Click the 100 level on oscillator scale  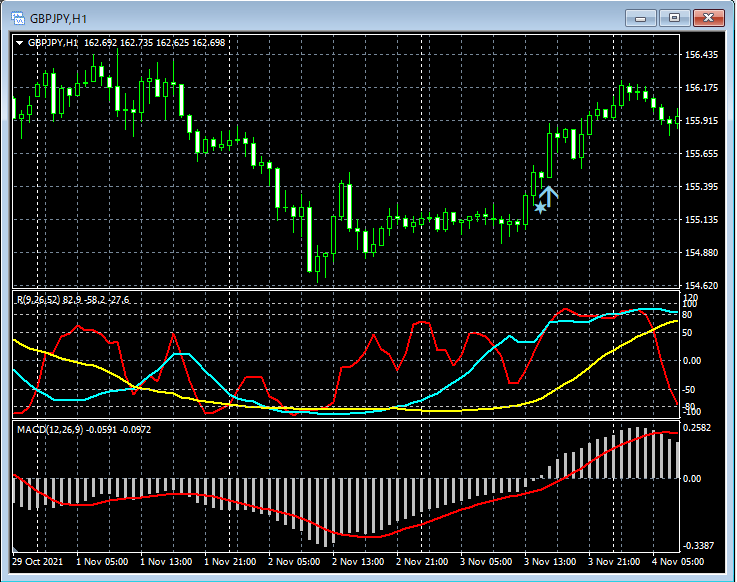click(690, 304)
